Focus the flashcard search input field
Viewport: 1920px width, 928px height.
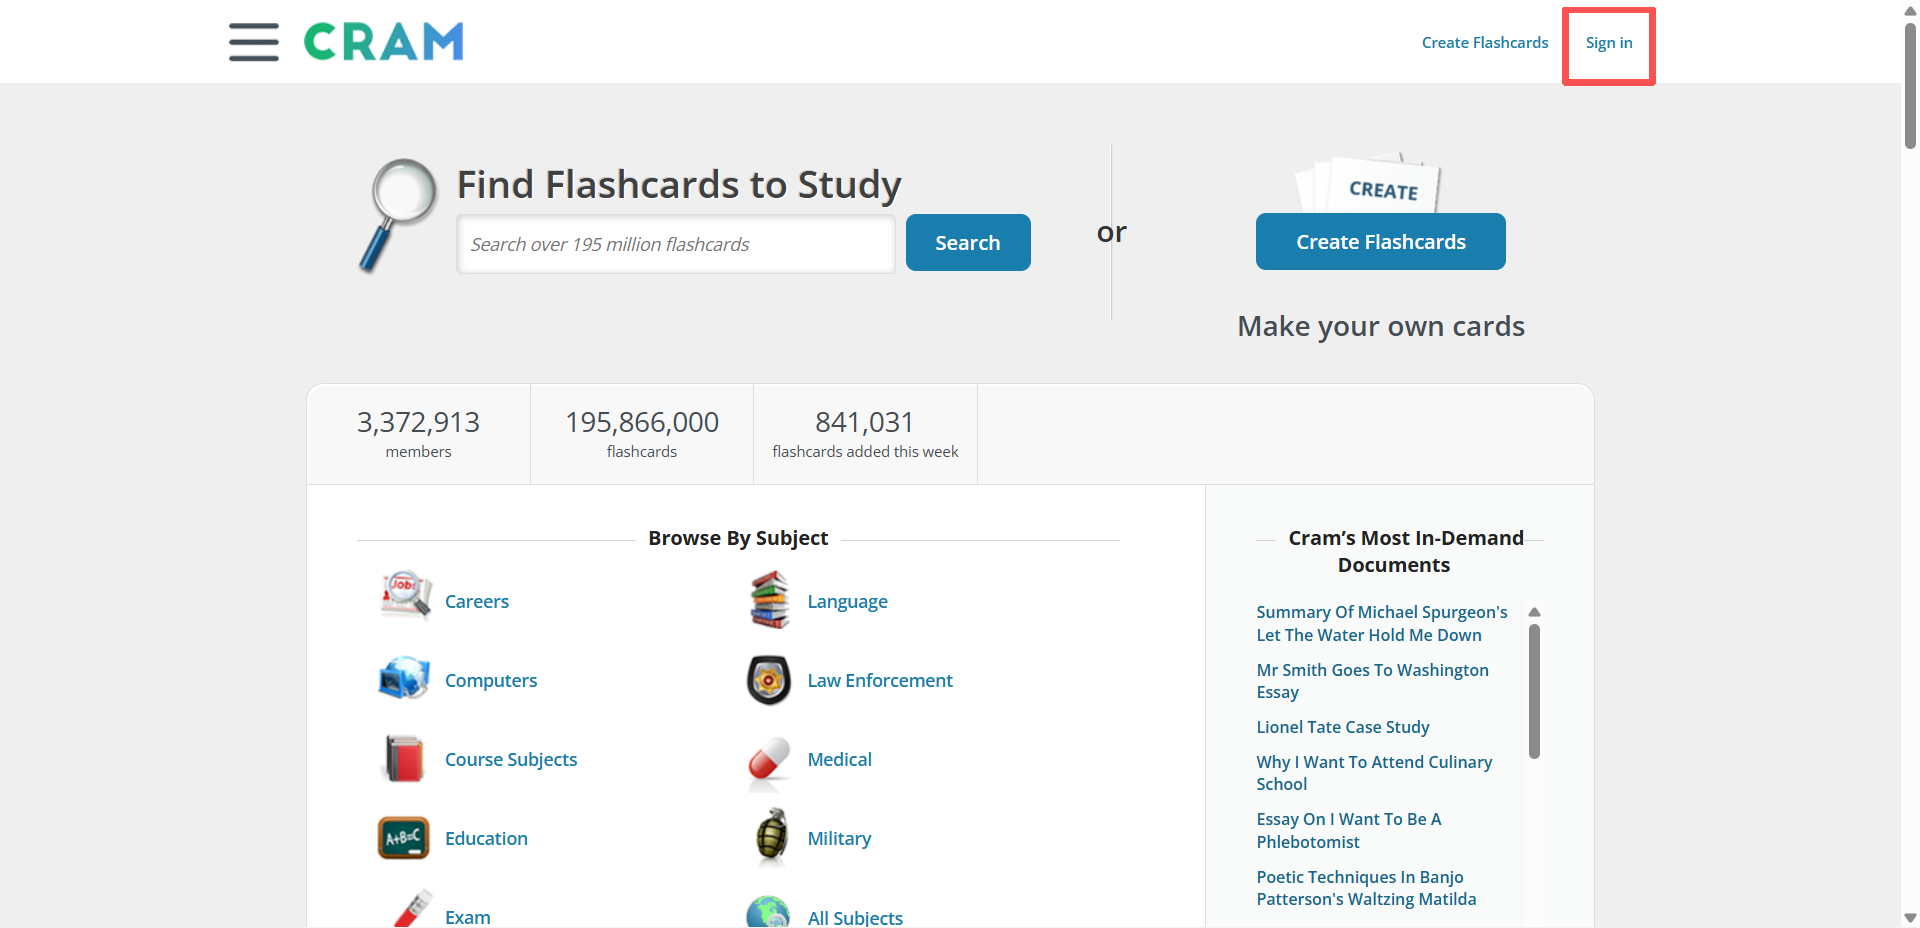point(676,244)
